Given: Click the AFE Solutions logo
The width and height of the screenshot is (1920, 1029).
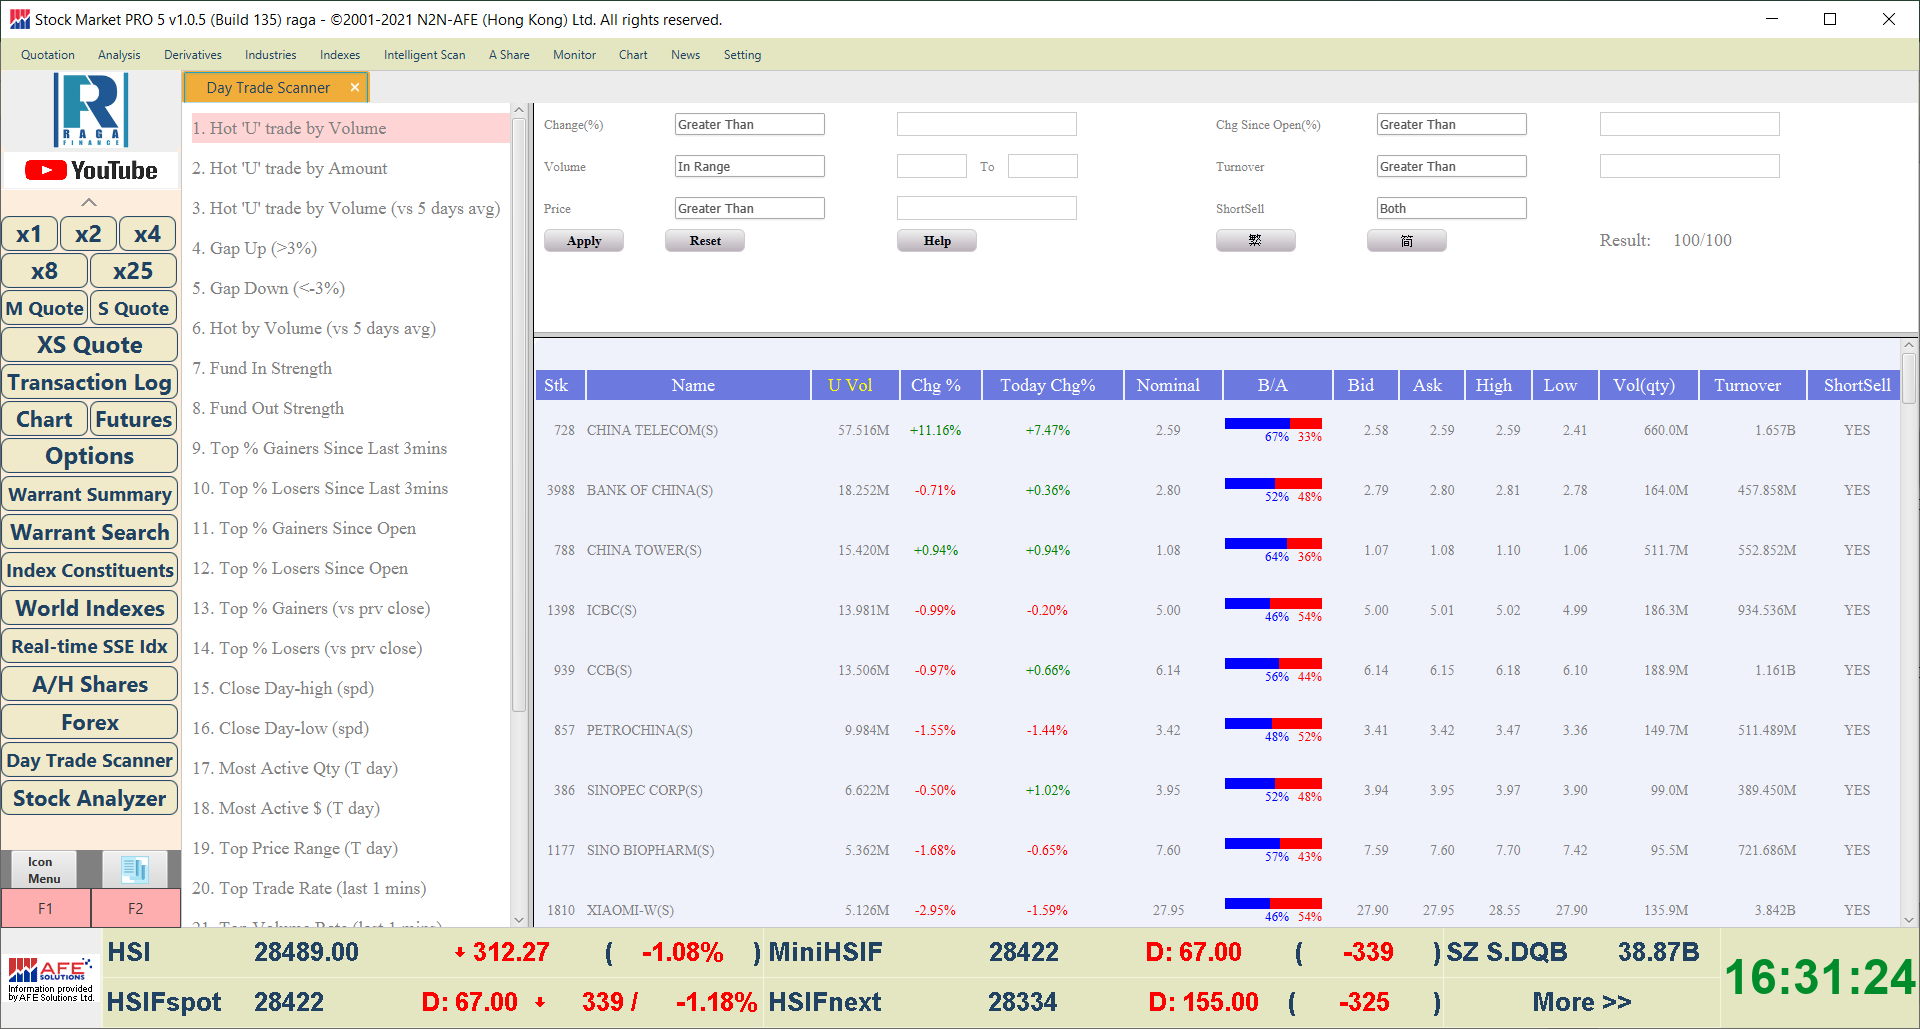Looking at the screenshot, I should (x=51, y=979).
